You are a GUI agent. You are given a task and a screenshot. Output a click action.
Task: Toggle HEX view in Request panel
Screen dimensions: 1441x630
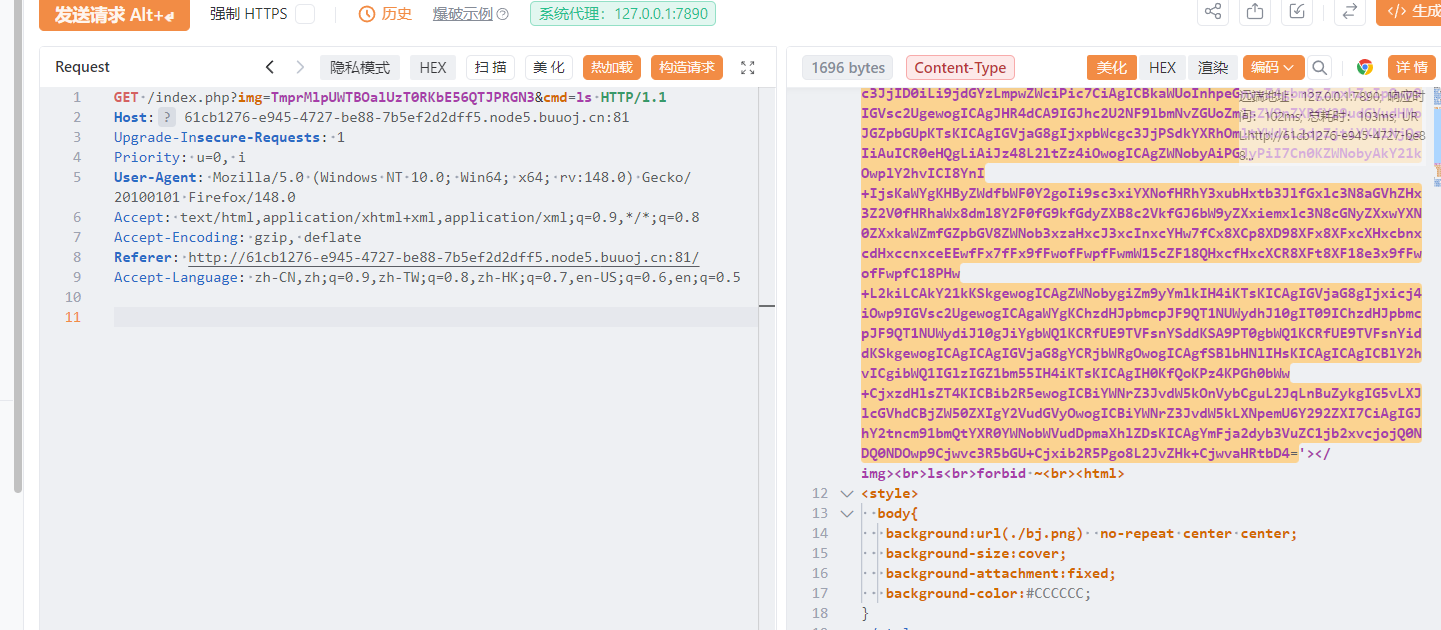pos(433,68)
